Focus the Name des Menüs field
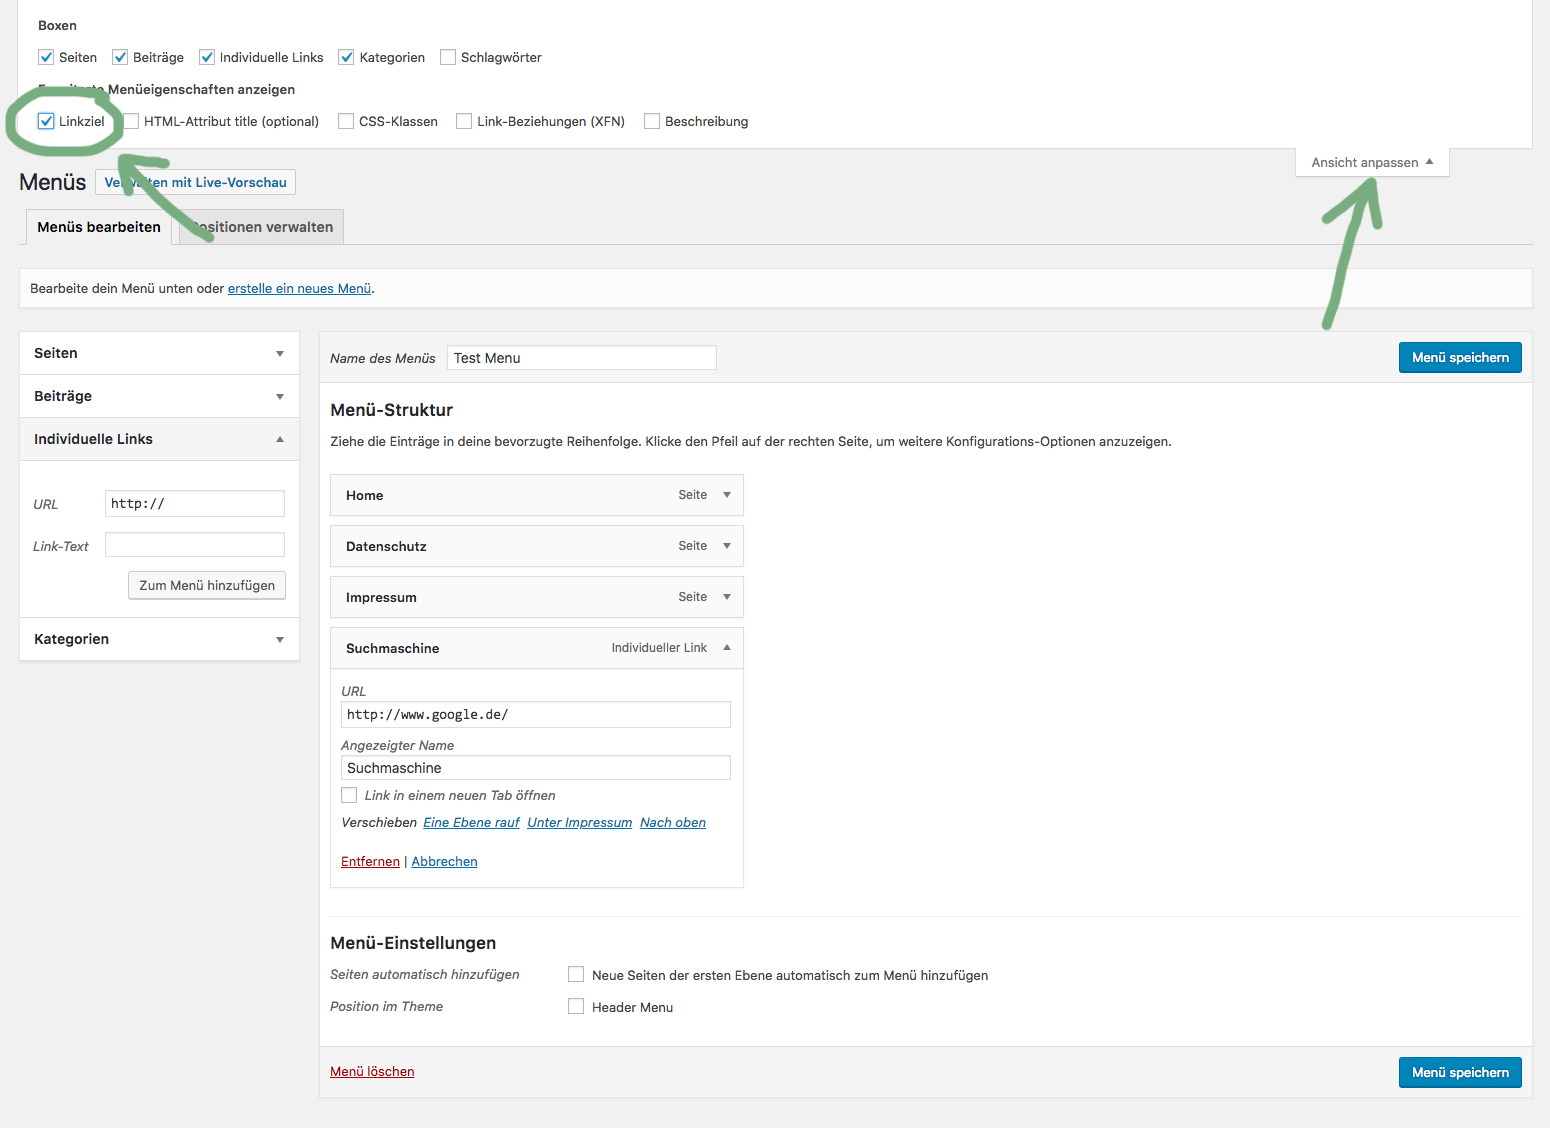Screen dimensions: 1550x1128 582,358
